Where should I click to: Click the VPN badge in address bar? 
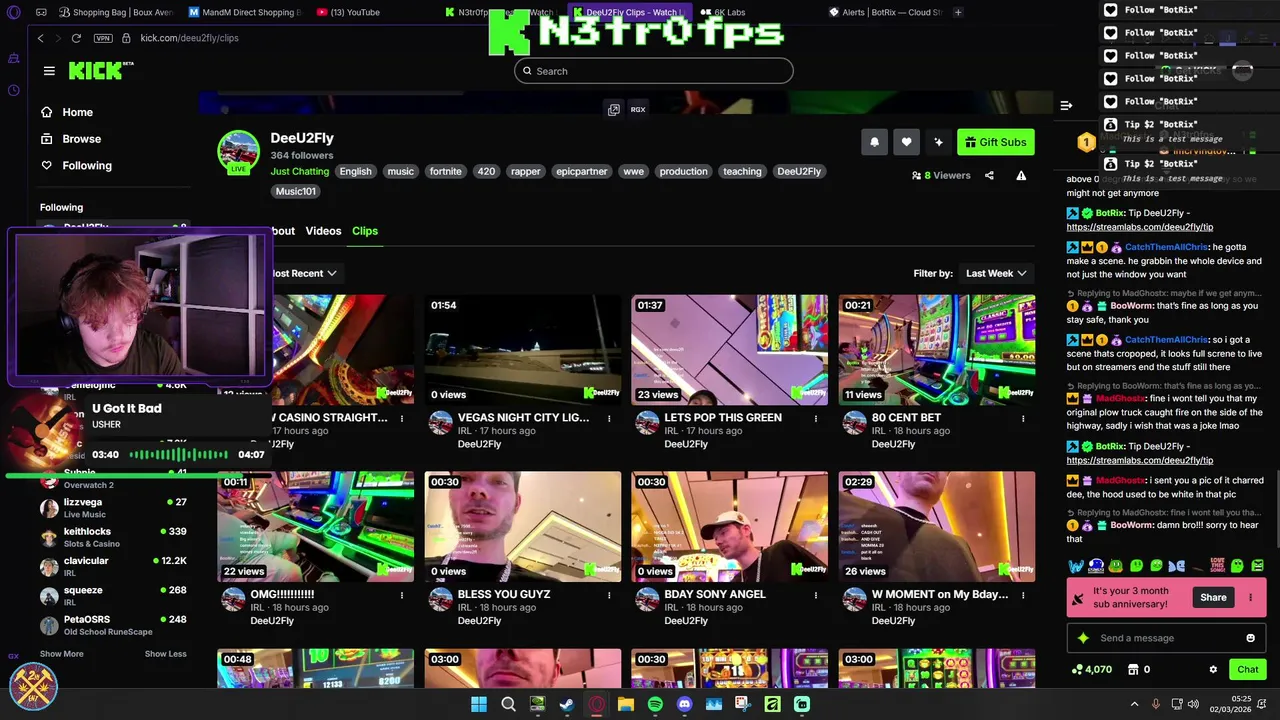click(103, 38)
